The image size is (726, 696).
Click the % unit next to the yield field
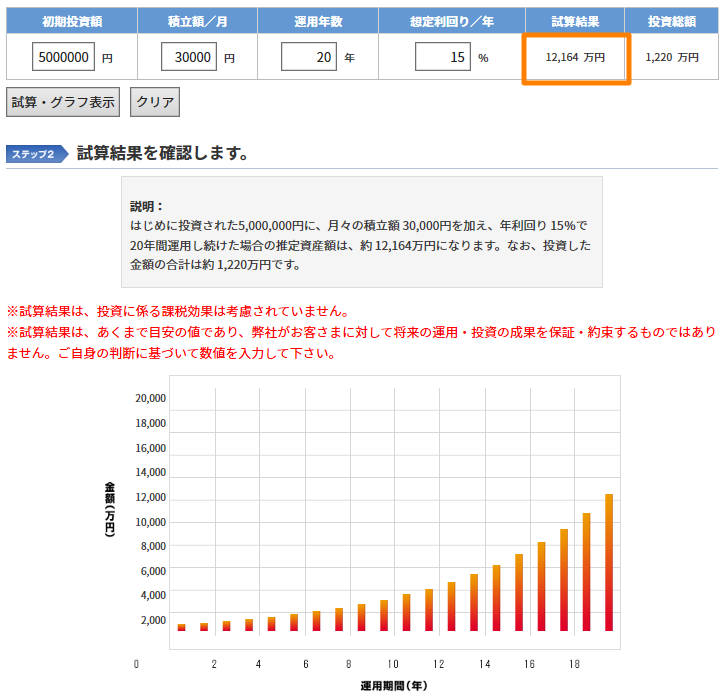tap(483, 58)
